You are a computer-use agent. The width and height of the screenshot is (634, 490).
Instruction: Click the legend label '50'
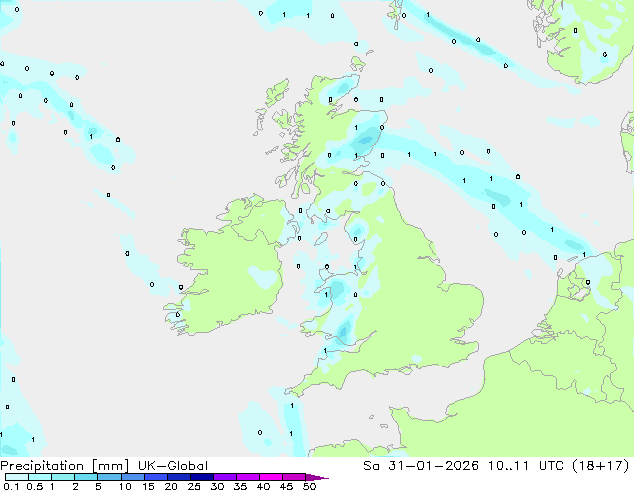coord(309,486)
